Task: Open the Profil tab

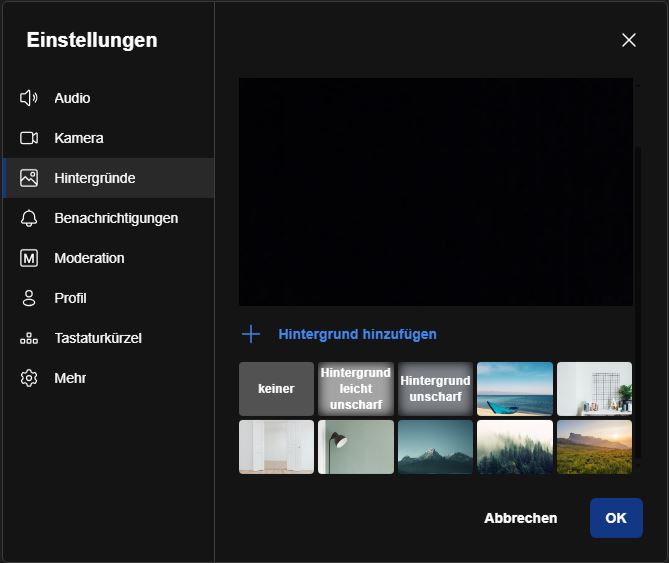Action: point(108,298)
